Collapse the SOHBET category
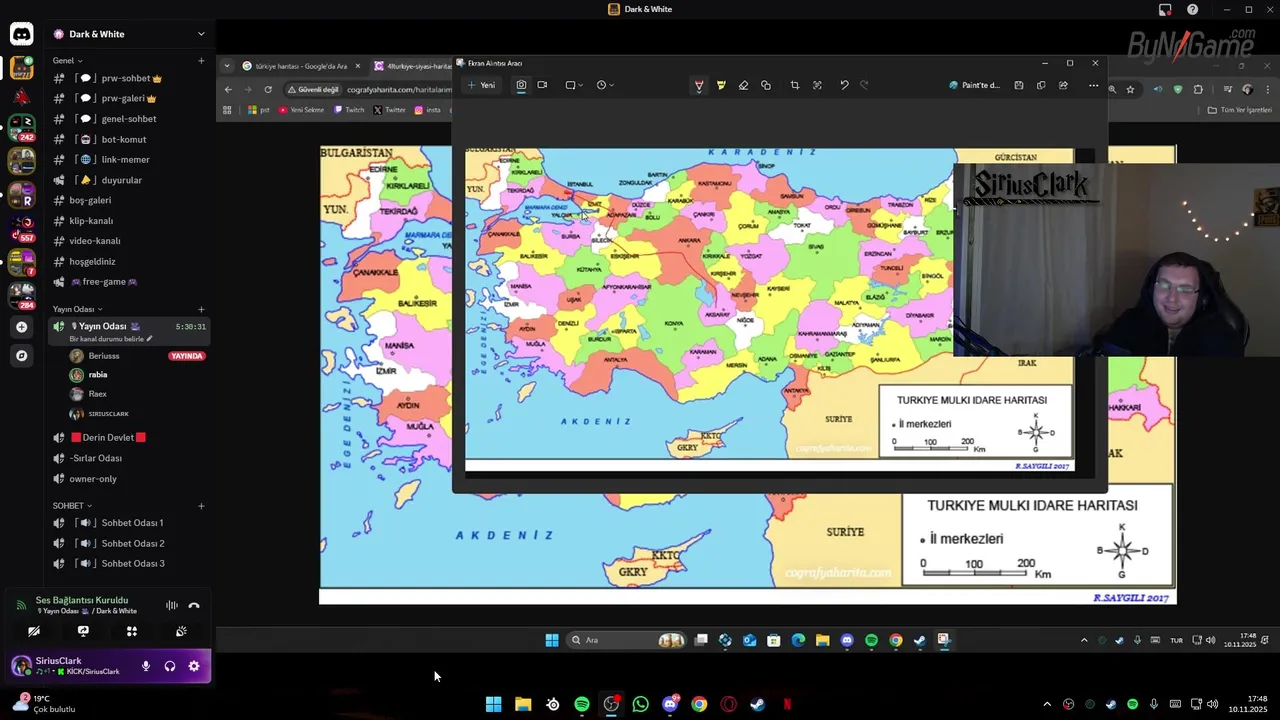 coord(72,505)
